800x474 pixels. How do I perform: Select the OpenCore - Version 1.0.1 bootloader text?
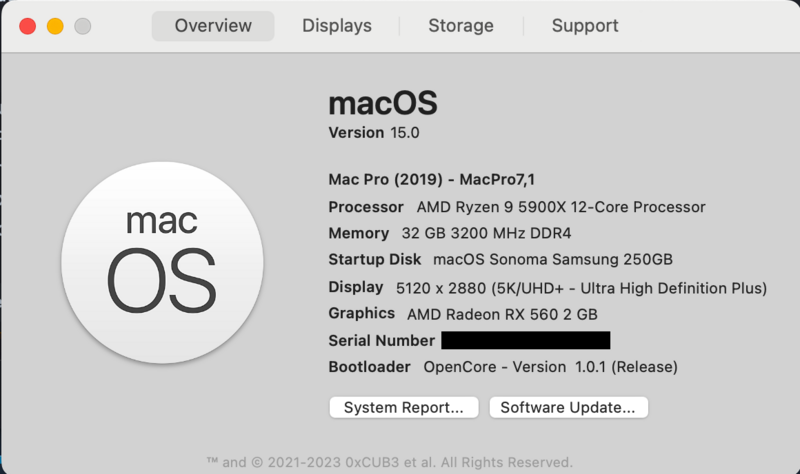tap(551, 367)
